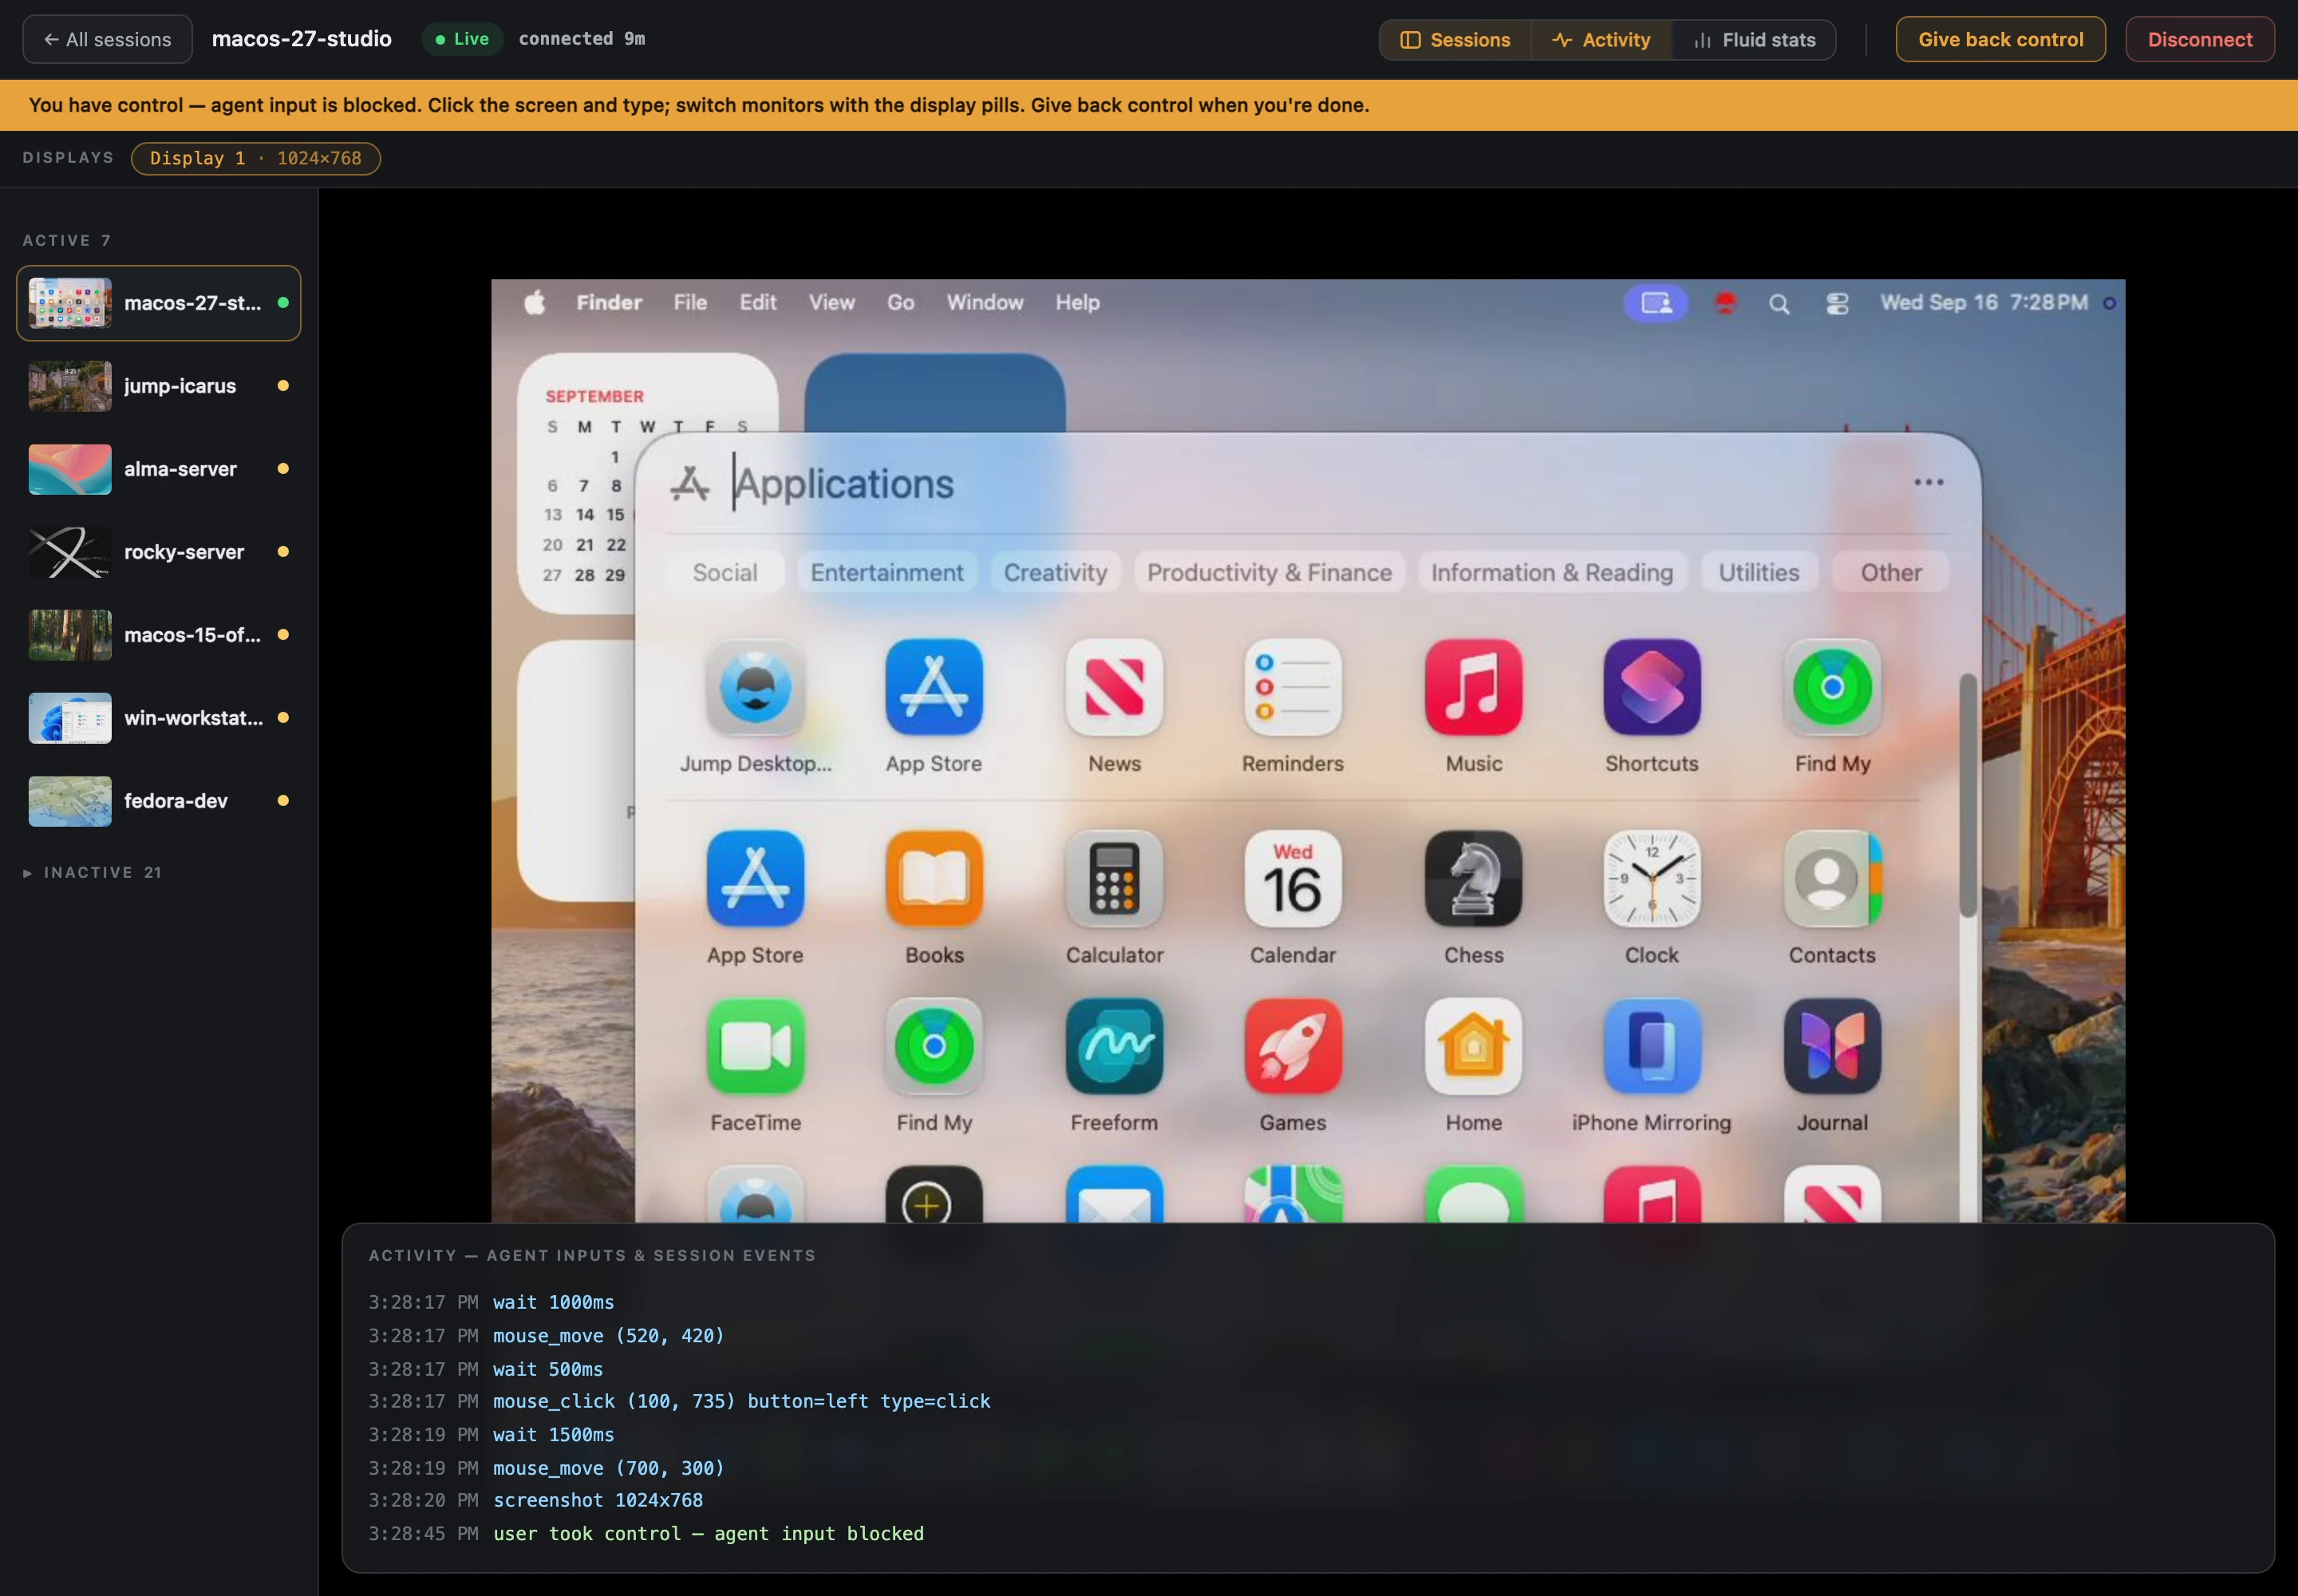
Task: Open App Store next to Books
Action: click(755, 879)
